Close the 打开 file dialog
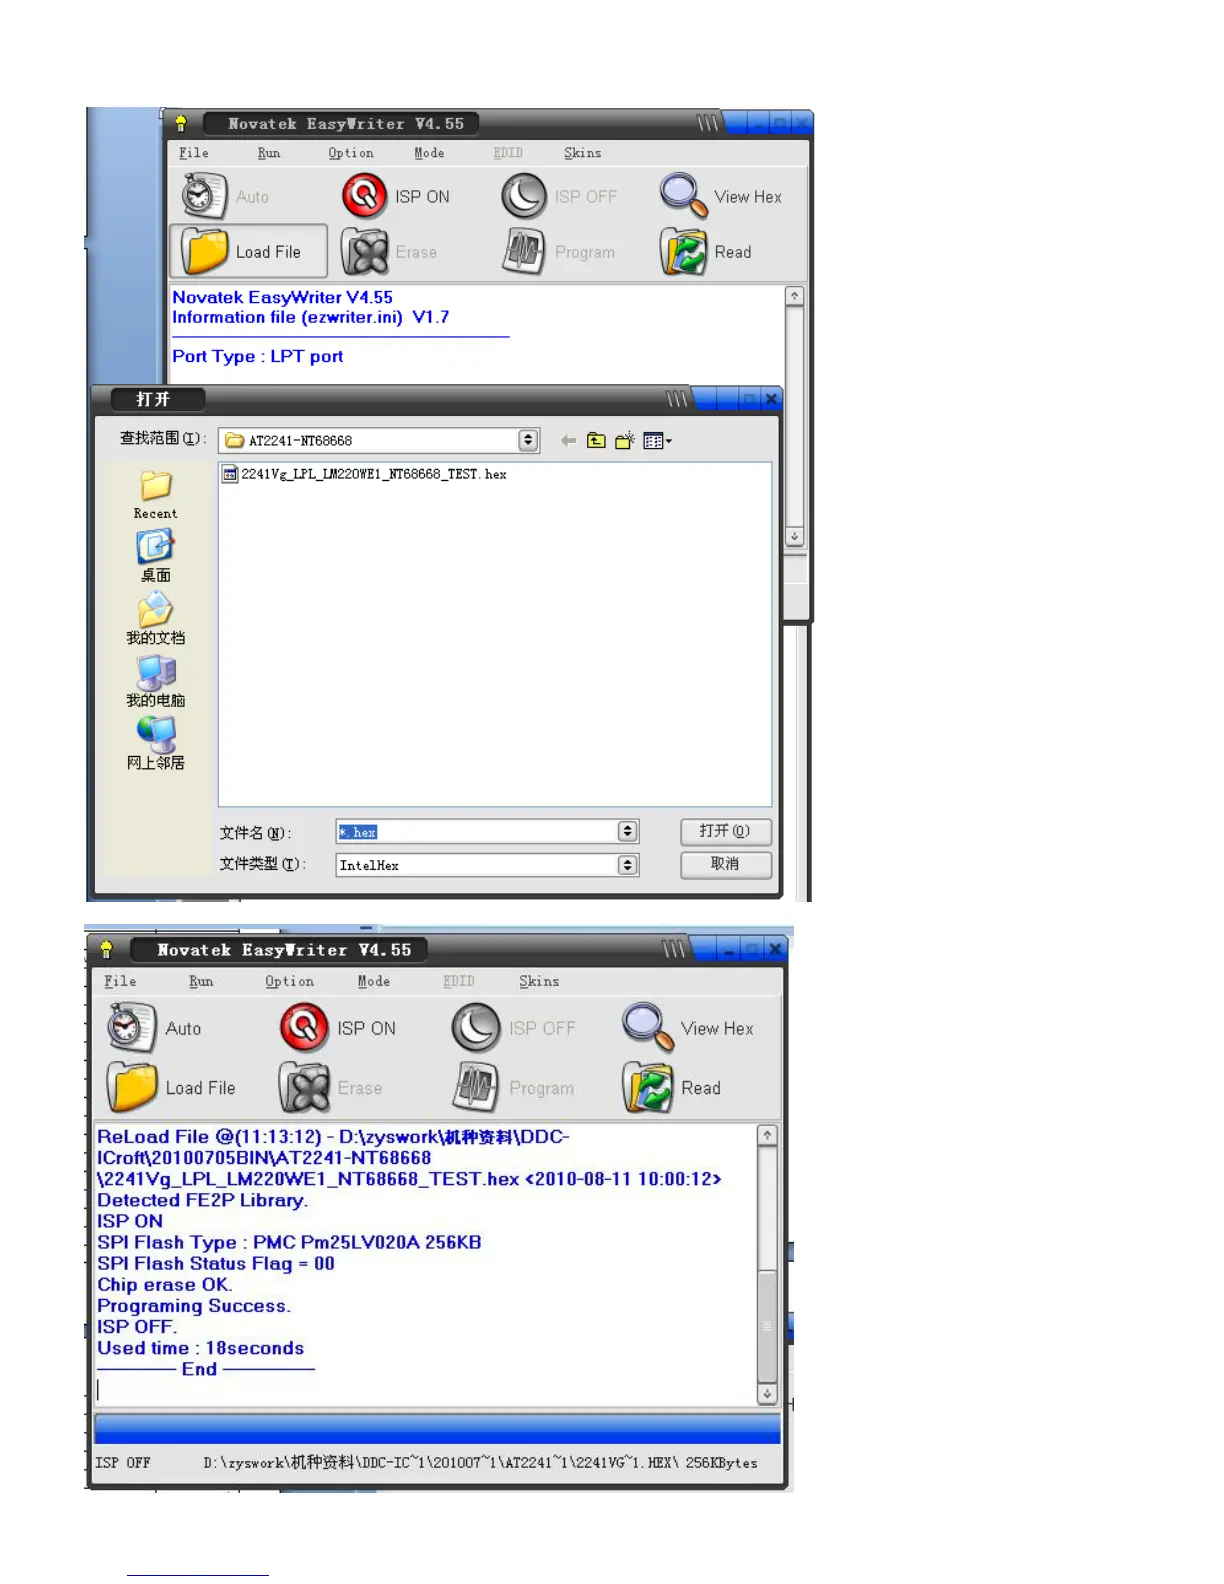 pos(771,399)
